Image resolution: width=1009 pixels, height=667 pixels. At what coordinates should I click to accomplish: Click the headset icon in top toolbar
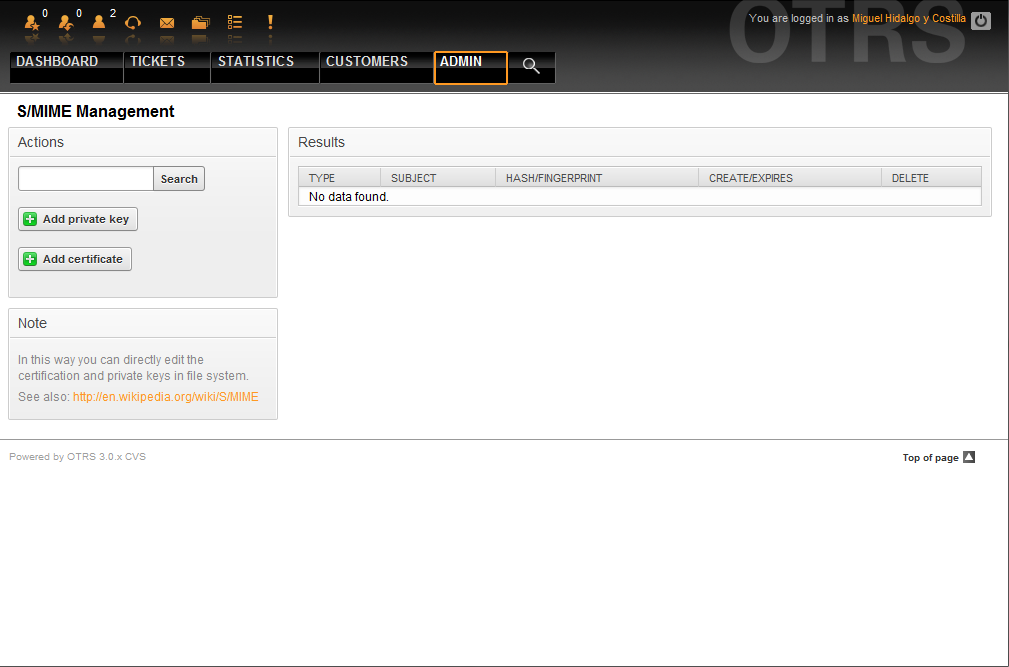click(x=133, y=22)
